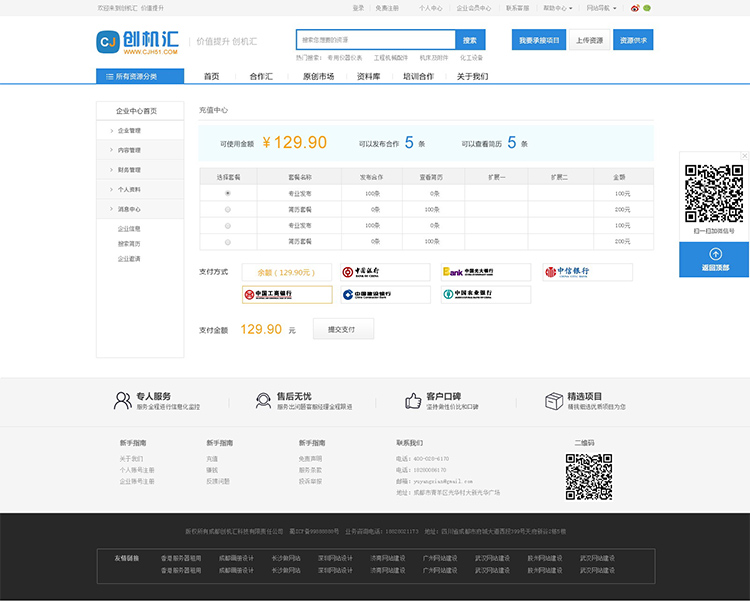
Task: Go to the 培训合作 navigation tab
Action: pyautogui.click(x=418, y=76)
